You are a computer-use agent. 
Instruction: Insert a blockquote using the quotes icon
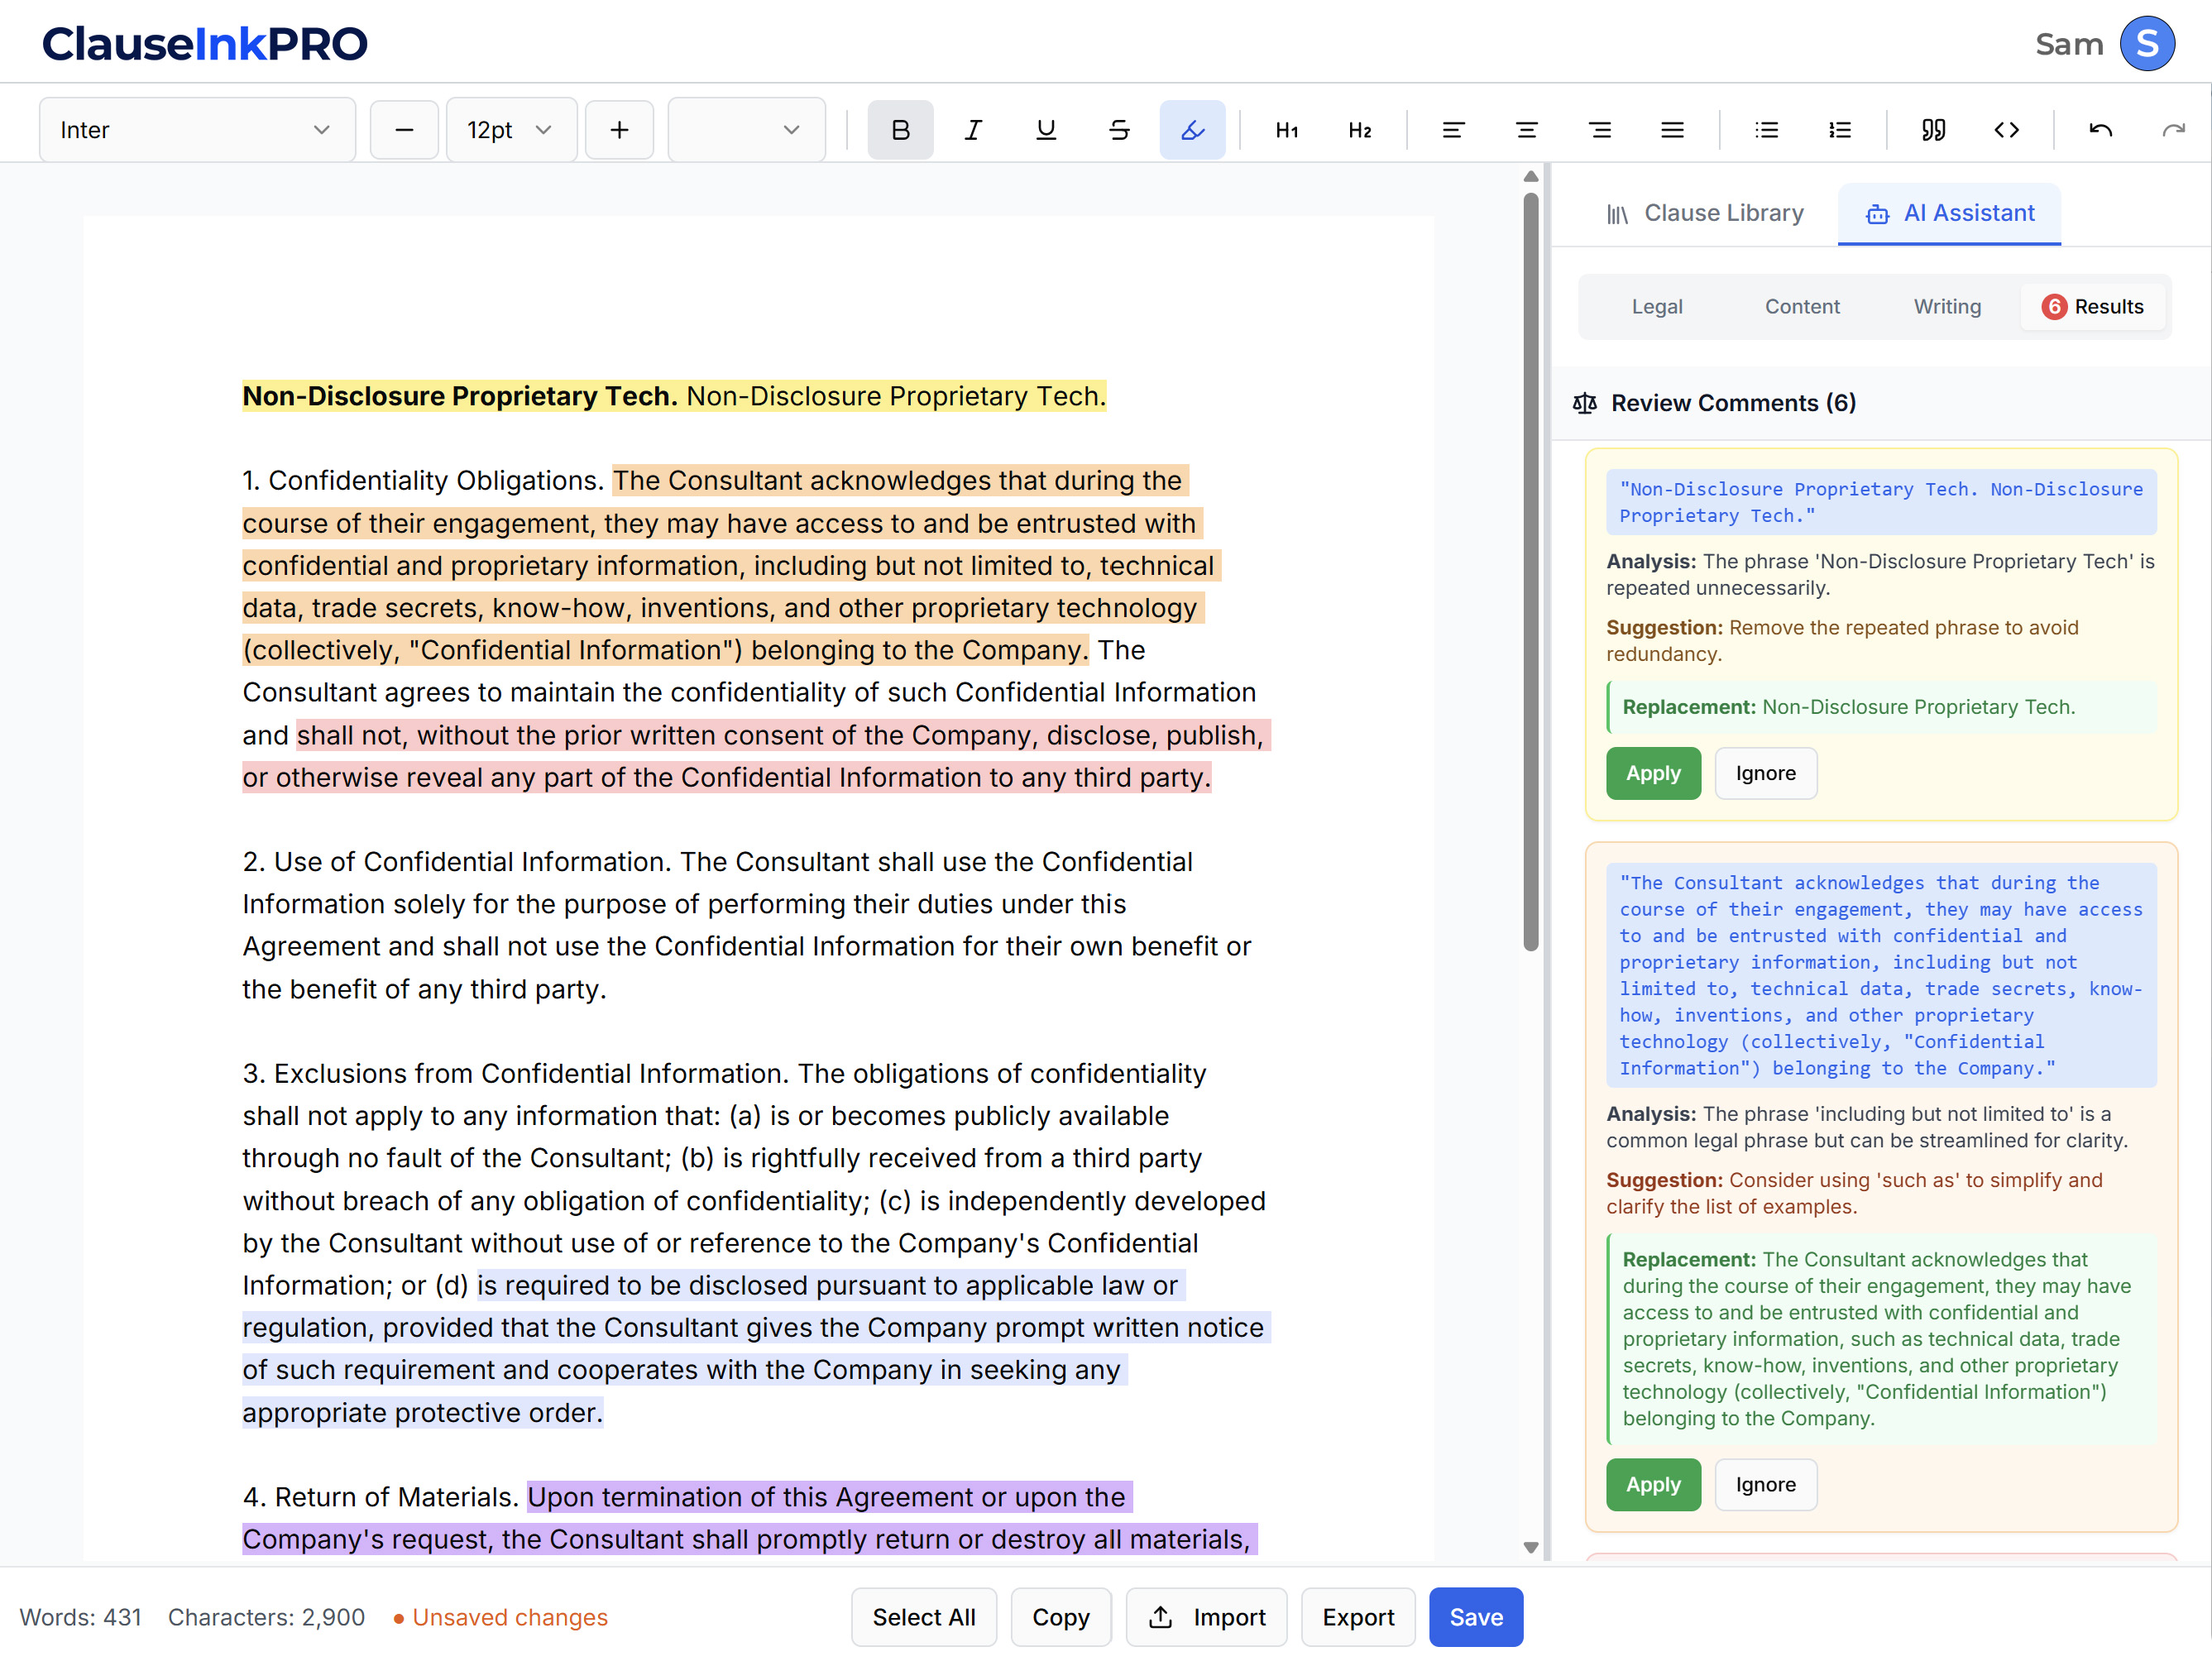[x=1933, y=129]
